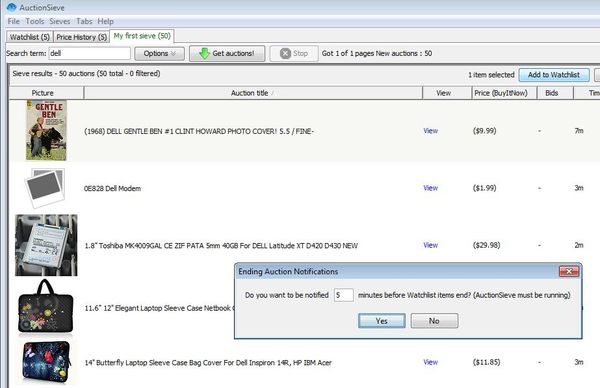
Task: Click placeholder picture for 0E828 Dell Modem
Action: [45, 188]
